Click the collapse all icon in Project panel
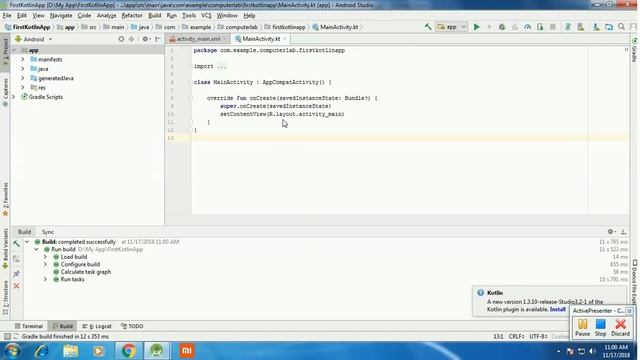 (x=131, y=39)
